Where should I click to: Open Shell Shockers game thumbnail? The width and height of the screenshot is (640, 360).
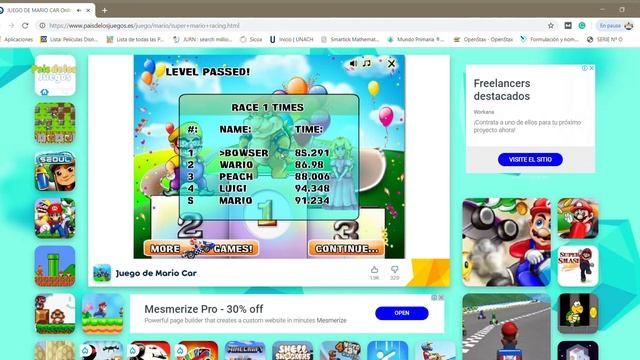click(293, 351)
